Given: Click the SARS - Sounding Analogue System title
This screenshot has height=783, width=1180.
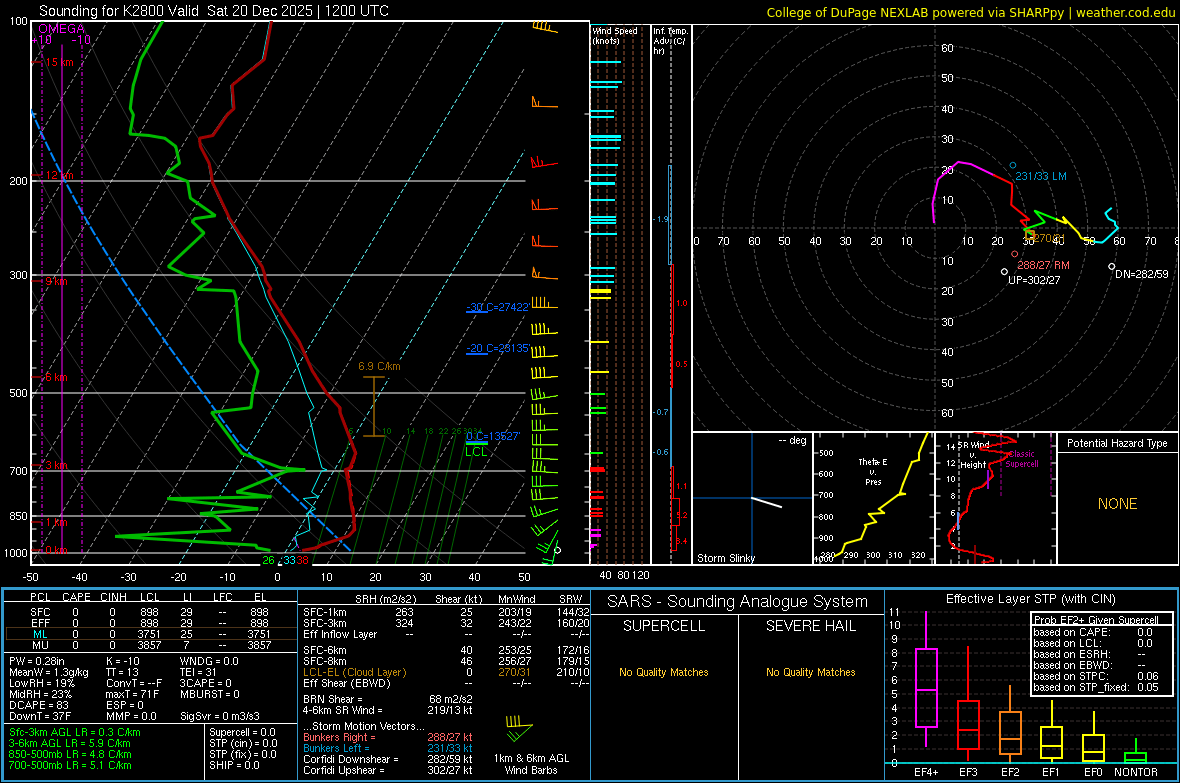Looking at the screenshot, I should click(x=738, y=602).
